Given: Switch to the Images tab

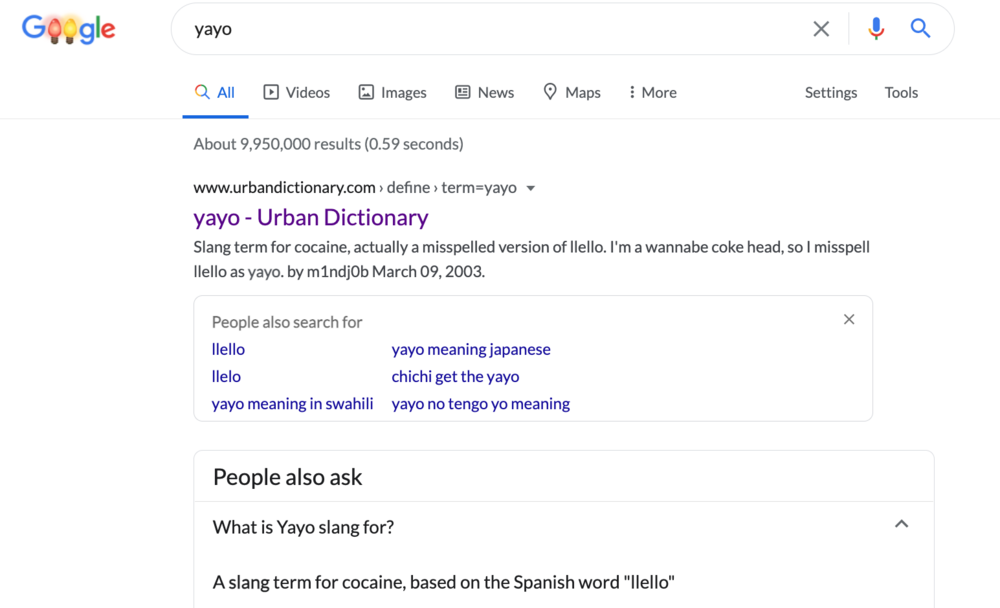Looking at the screenshot, I should [392, 93].
